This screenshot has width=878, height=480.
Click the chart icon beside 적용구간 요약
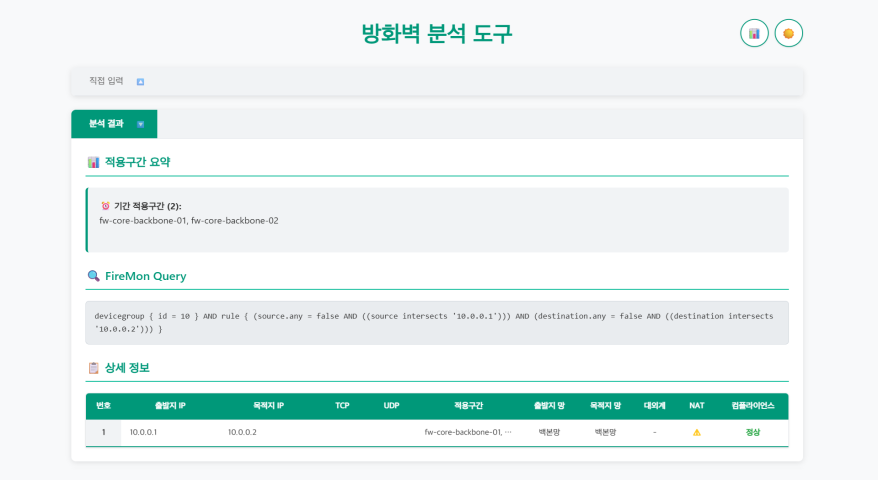(93, 162)
